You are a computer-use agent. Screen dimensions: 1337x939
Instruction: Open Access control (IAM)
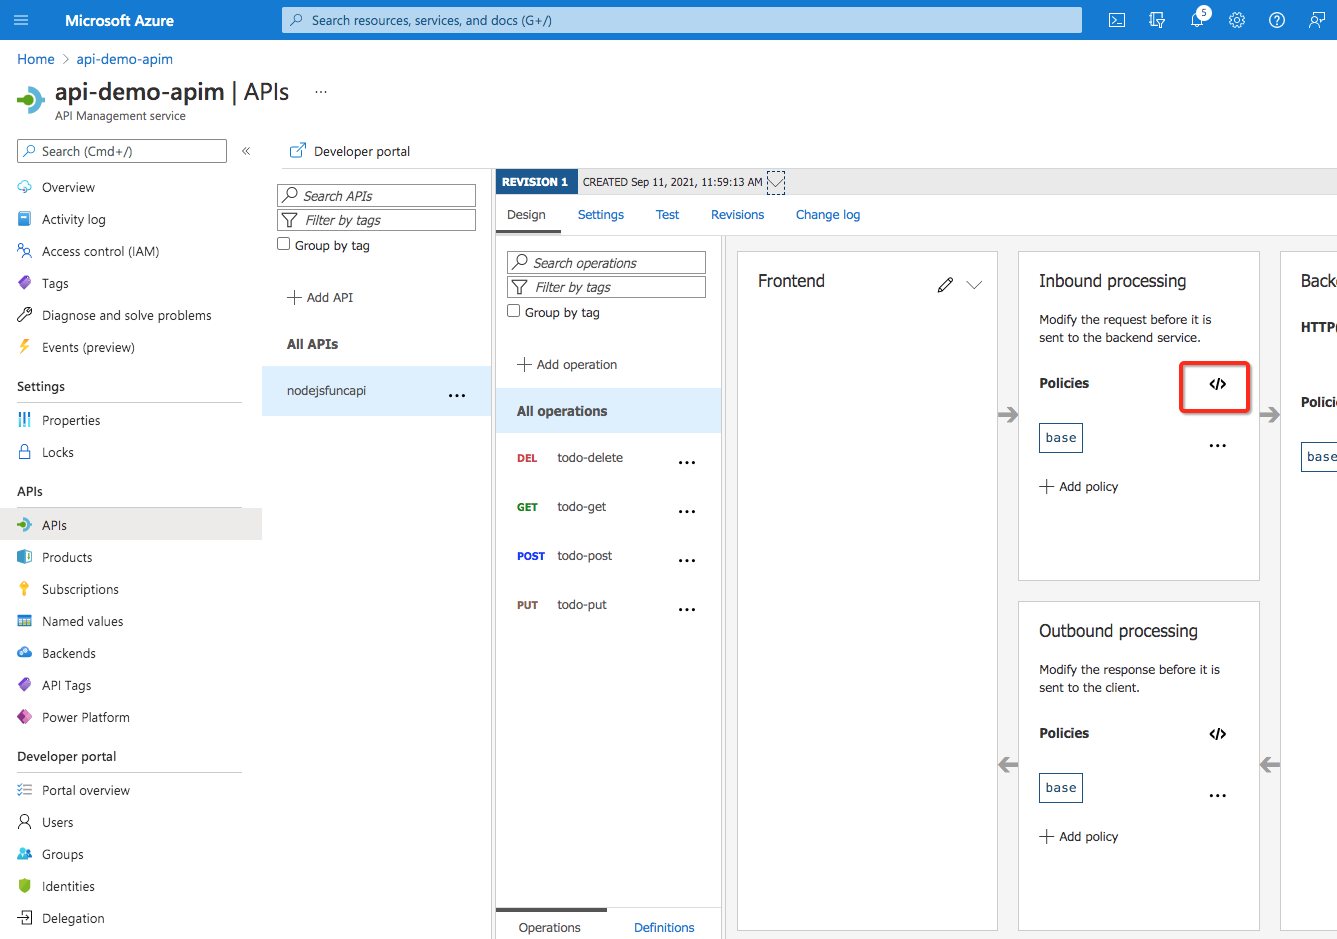100,251
